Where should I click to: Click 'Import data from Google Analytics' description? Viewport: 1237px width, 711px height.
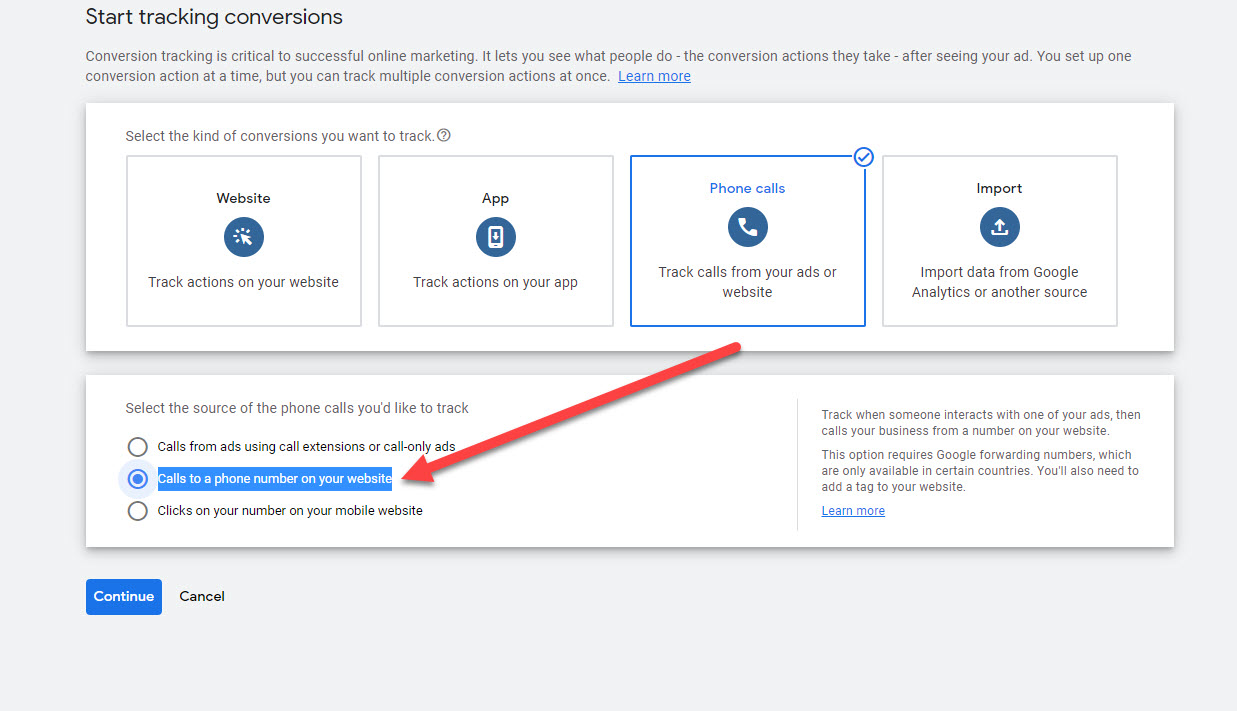999,282
